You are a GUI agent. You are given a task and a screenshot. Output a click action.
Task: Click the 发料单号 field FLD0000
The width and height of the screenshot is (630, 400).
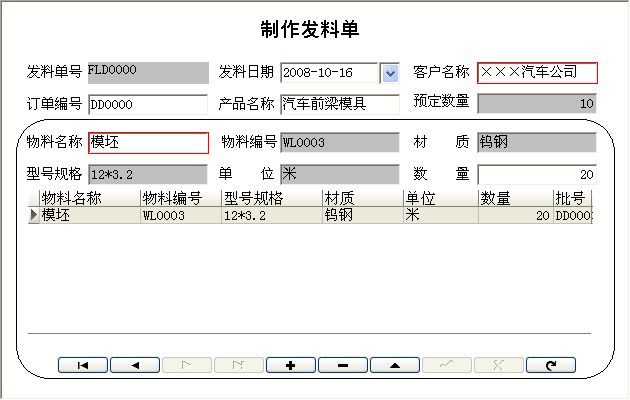[148, 73]
